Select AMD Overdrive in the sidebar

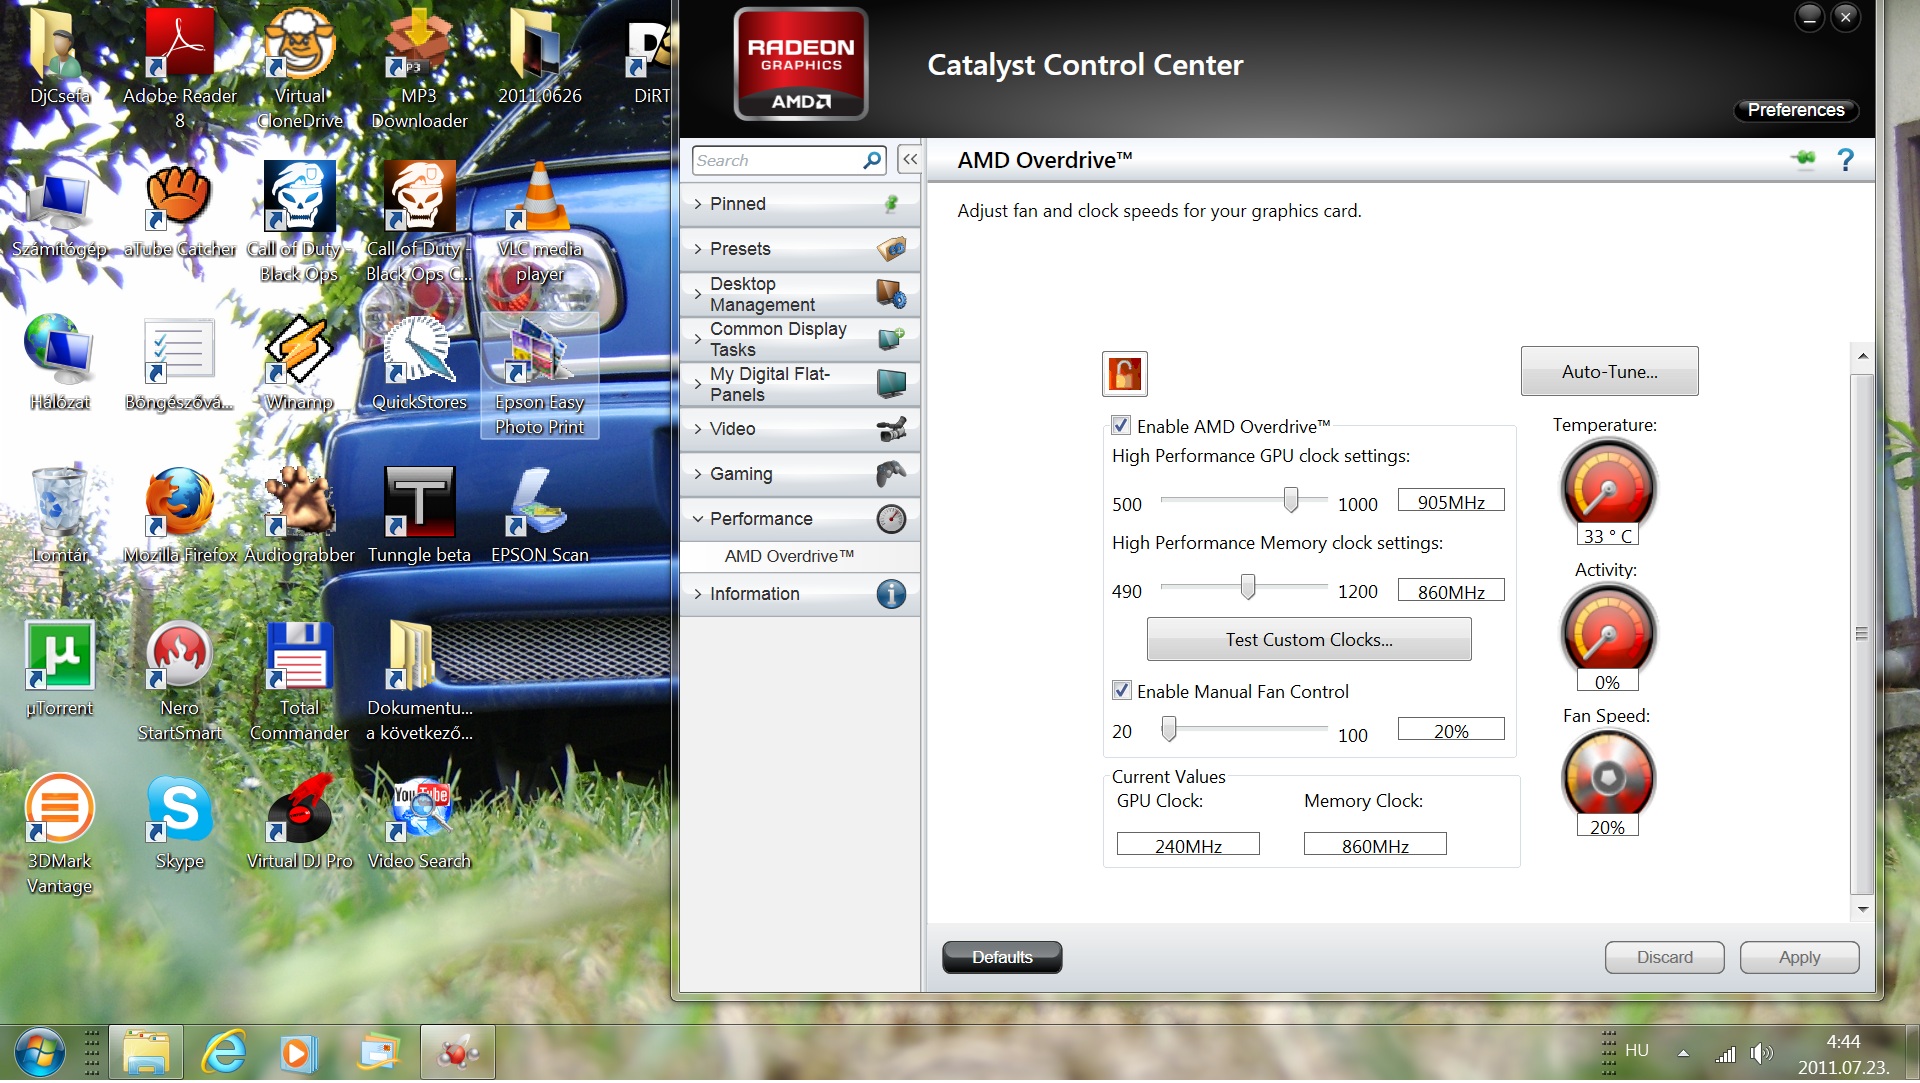click(x=789, y=556)
